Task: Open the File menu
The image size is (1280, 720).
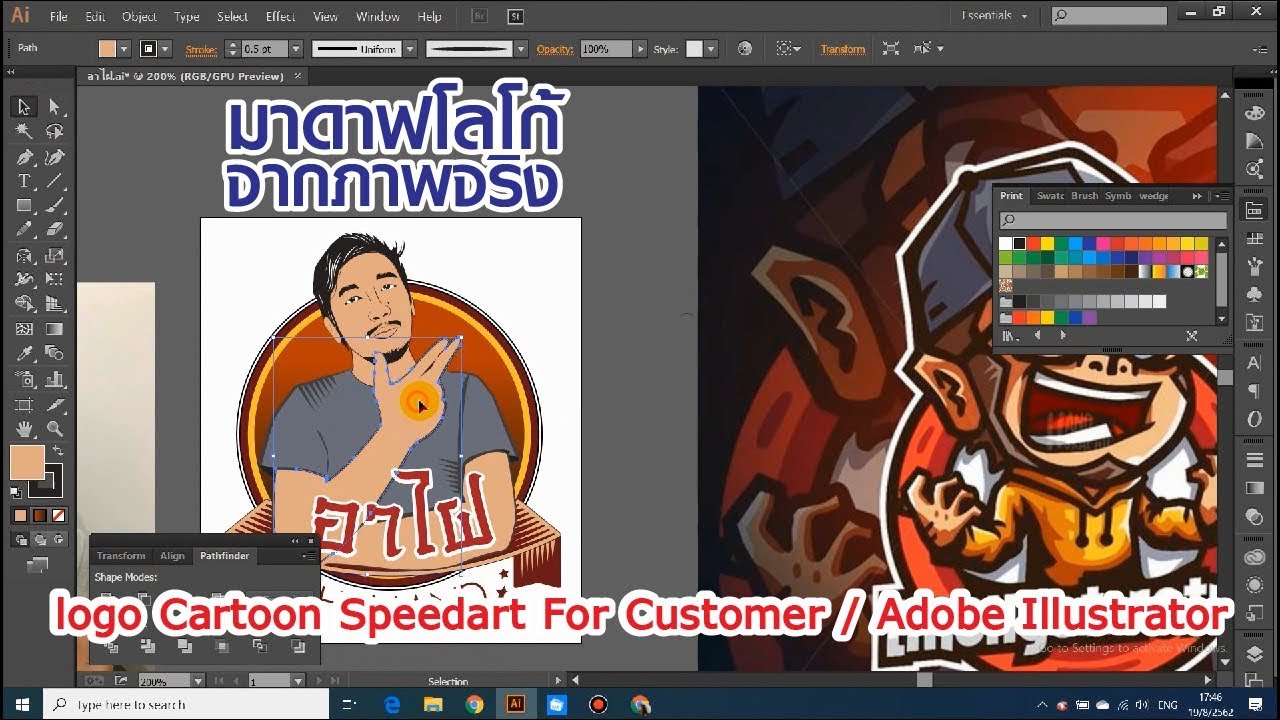Action: point(59,17)
